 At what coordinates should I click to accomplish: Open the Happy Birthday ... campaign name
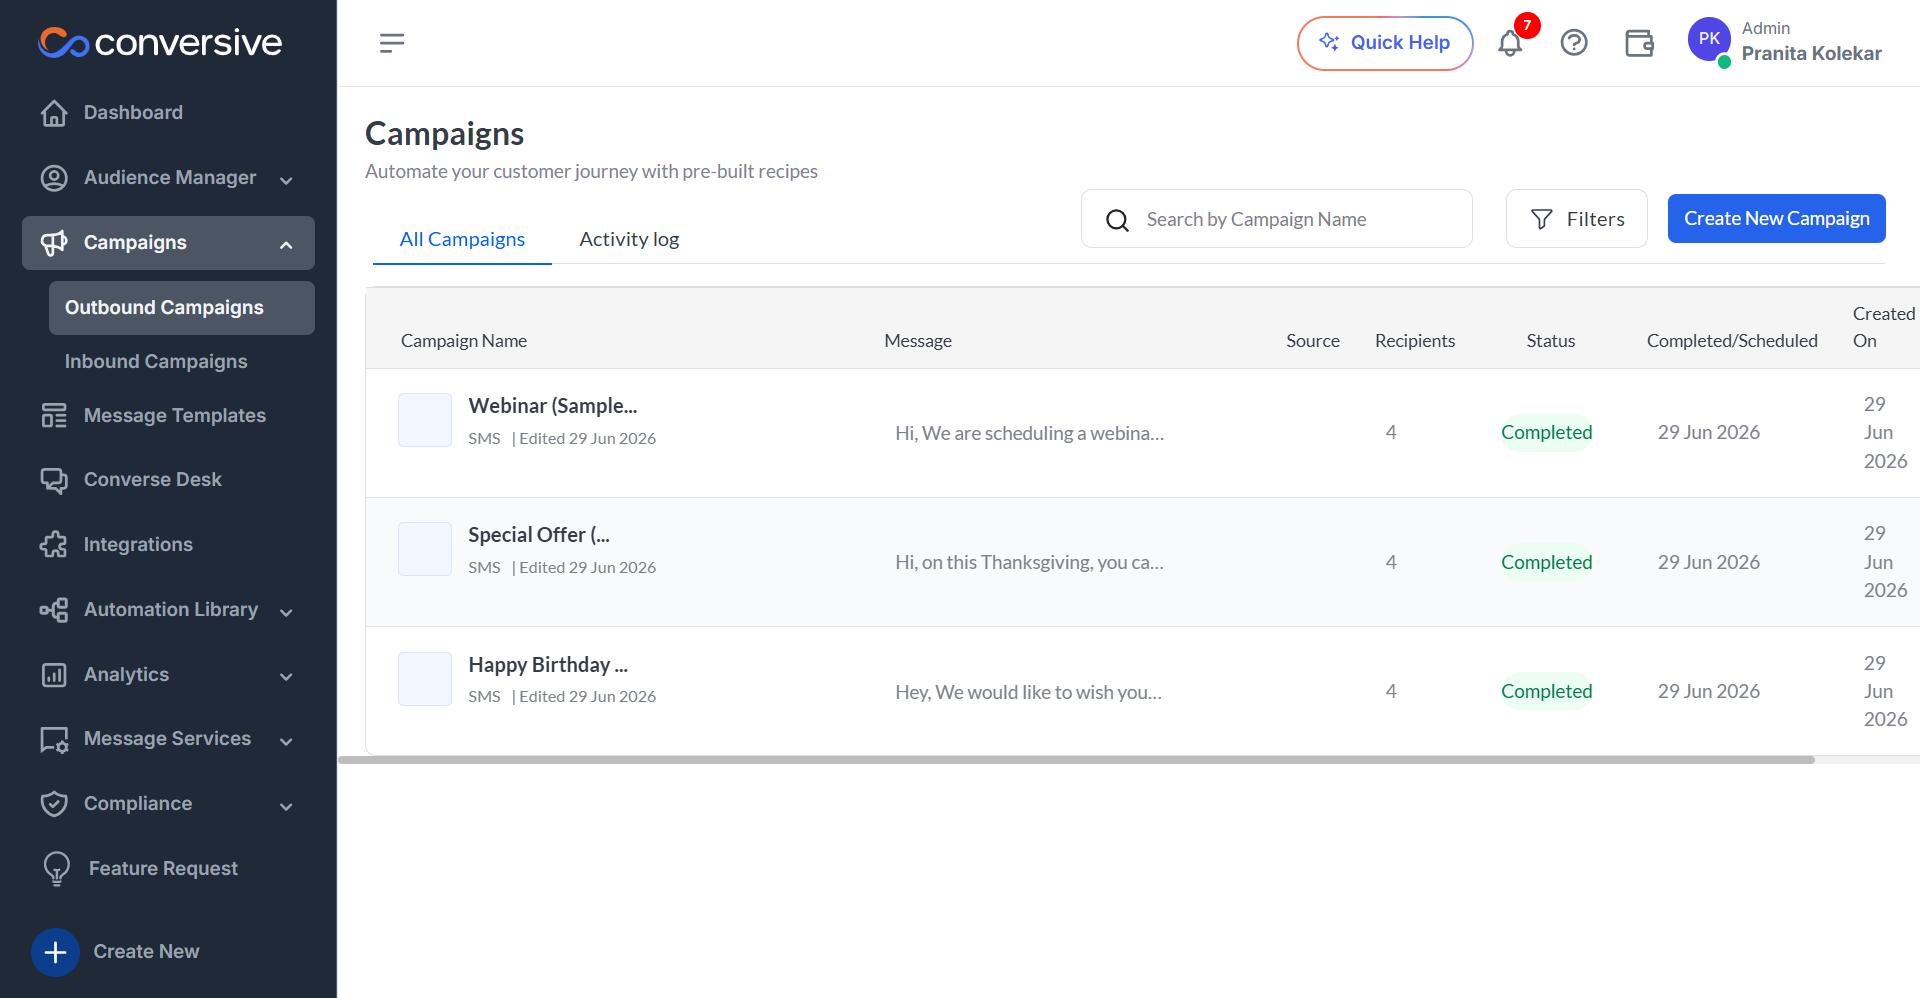pyautogui.click(x=548, y=665)
